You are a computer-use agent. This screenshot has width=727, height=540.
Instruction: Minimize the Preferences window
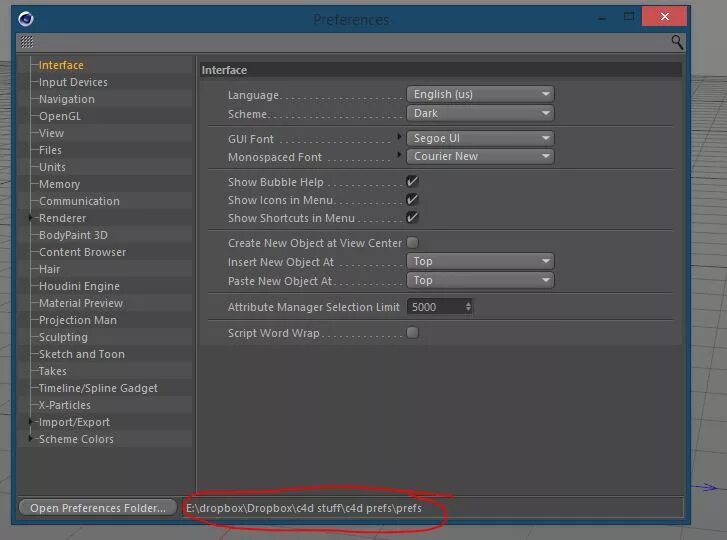(x=602, y=18)
